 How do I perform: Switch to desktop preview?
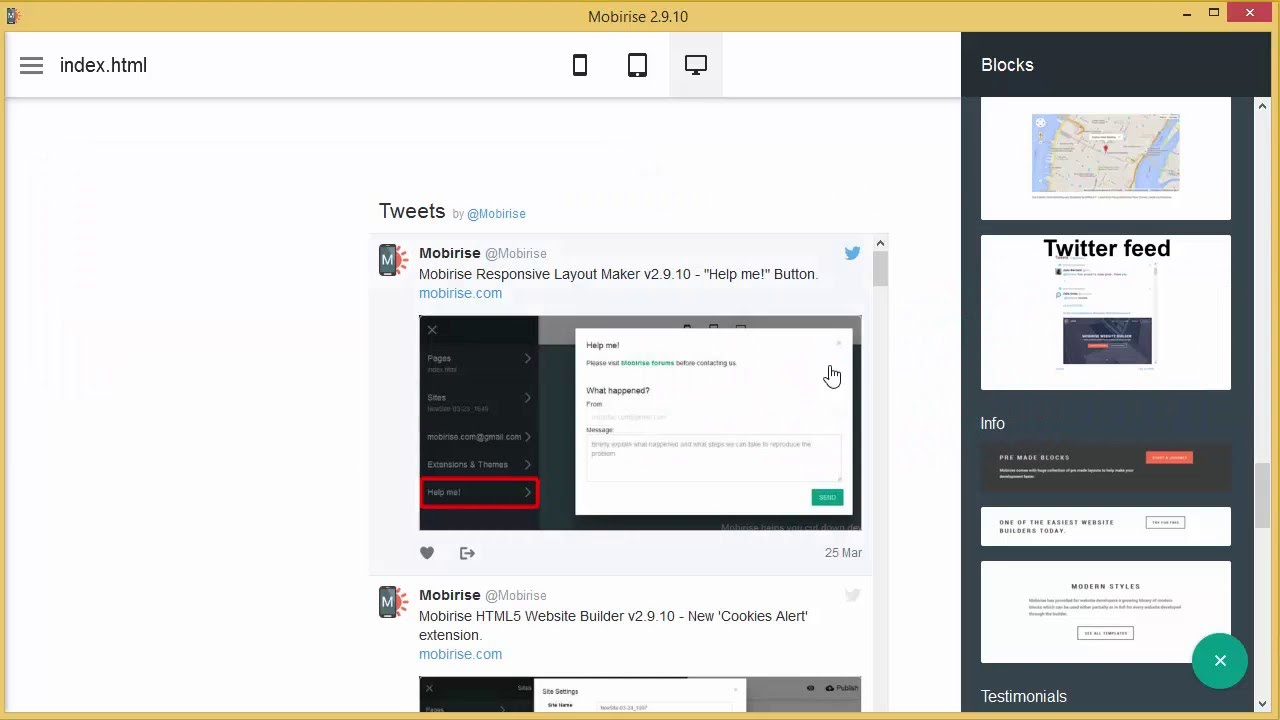coord(696,65)
